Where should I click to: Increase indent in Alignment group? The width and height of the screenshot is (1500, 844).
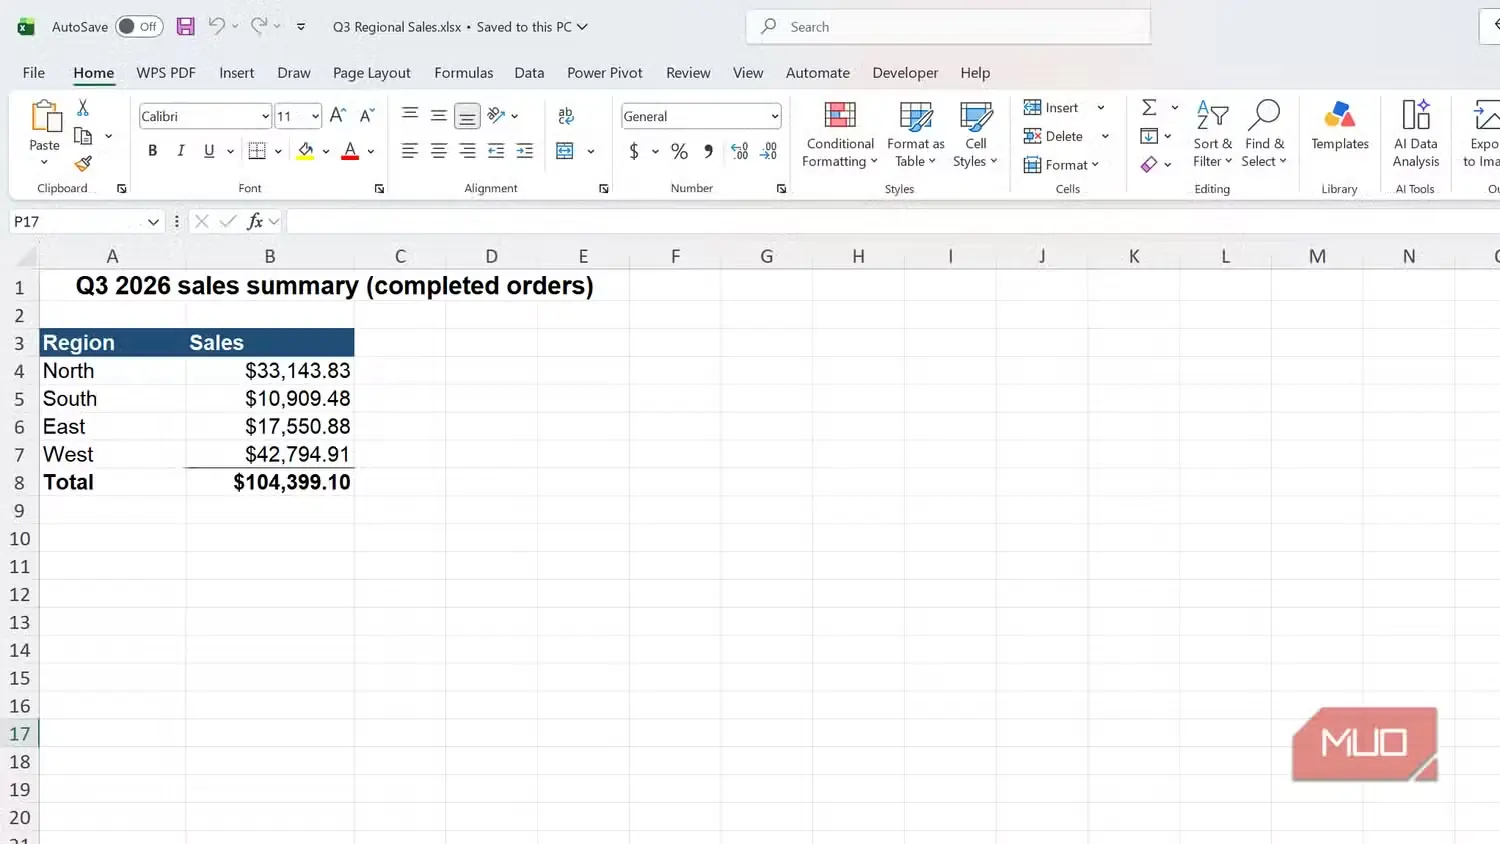524,151
